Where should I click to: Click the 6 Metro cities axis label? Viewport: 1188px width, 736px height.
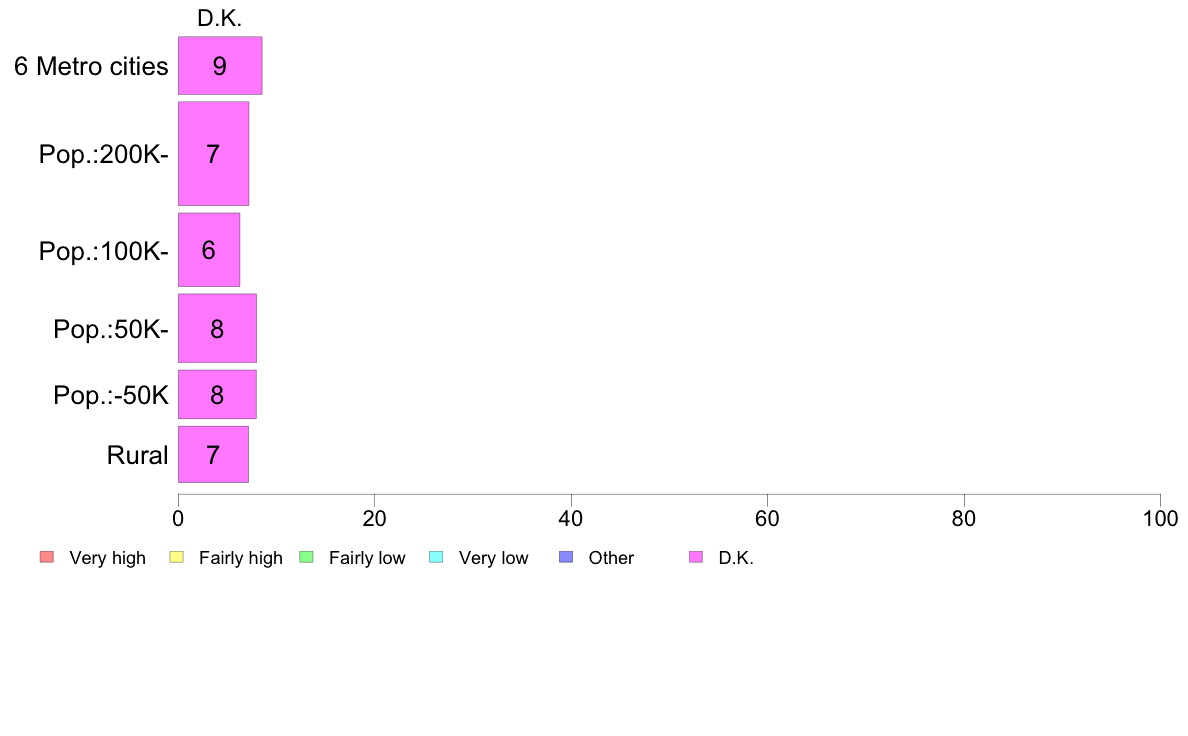click(91, 67)
